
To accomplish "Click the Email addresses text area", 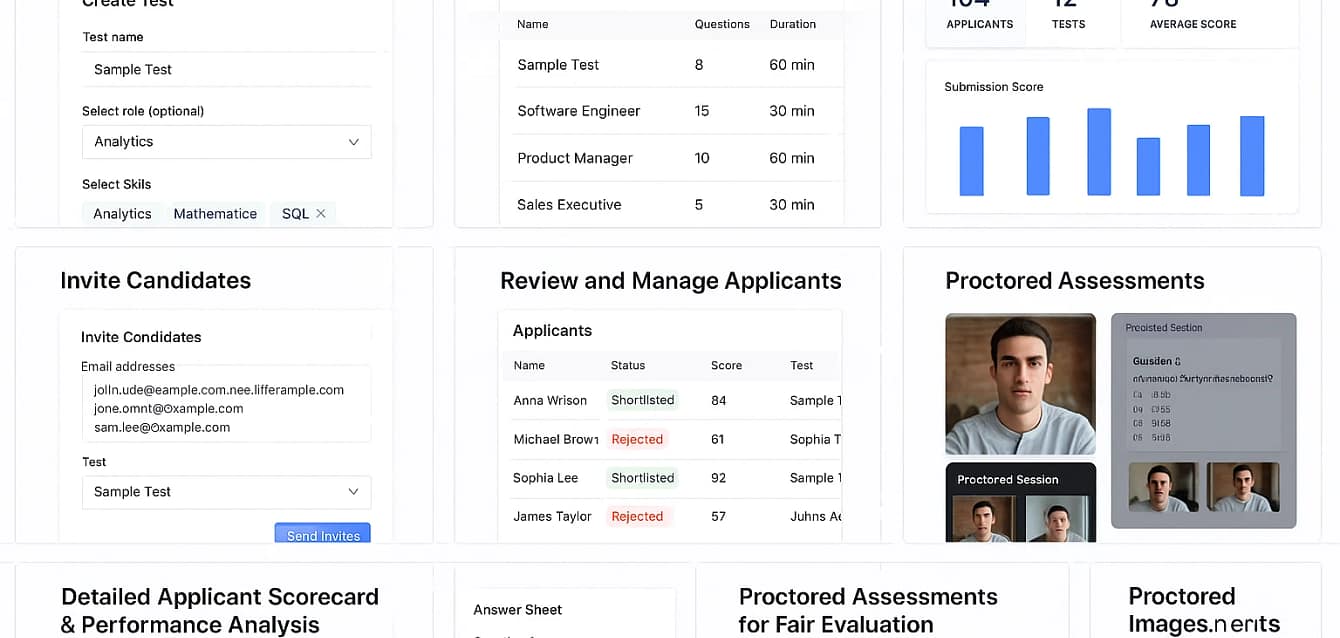I will point(226,404).
